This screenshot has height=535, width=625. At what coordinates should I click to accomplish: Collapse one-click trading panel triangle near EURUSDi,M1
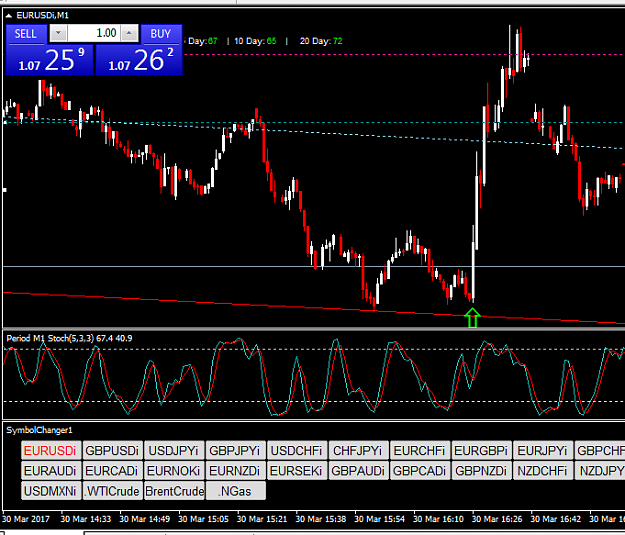(x=8, y=16)
